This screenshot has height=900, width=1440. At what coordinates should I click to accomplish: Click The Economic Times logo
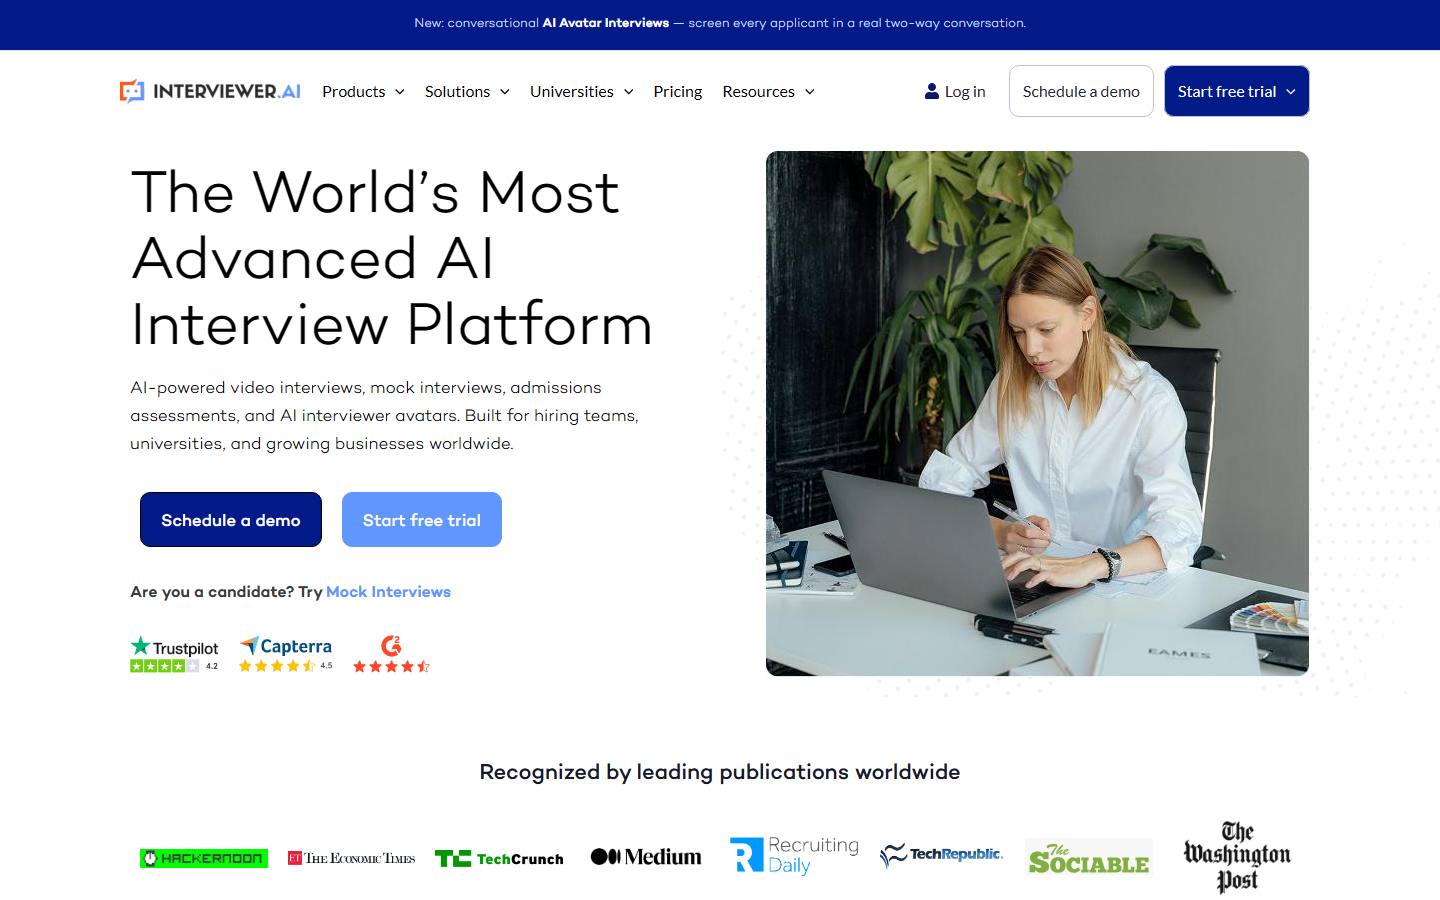(351, 858)
